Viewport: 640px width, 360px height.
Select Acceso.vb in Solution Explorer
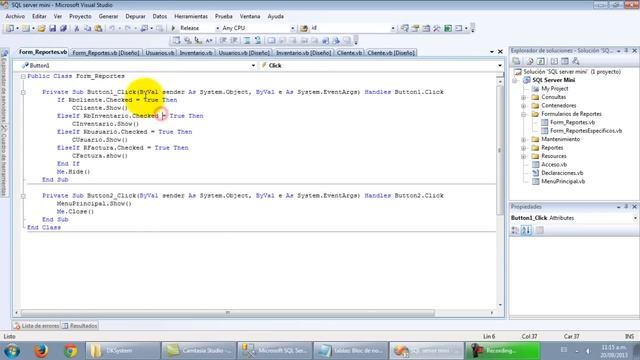(x=554, y=164)
